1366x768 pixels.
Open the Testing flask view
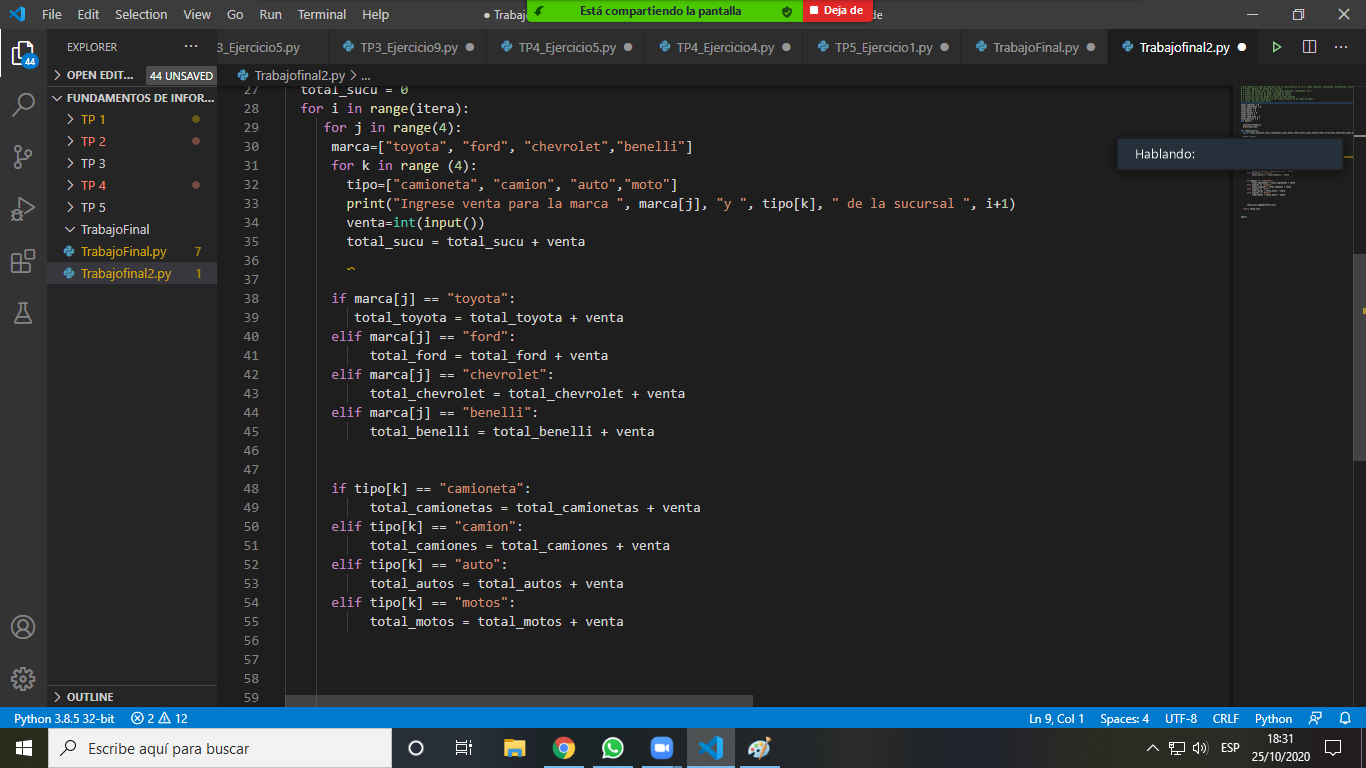pyautogui.click(x=23, y=313)
